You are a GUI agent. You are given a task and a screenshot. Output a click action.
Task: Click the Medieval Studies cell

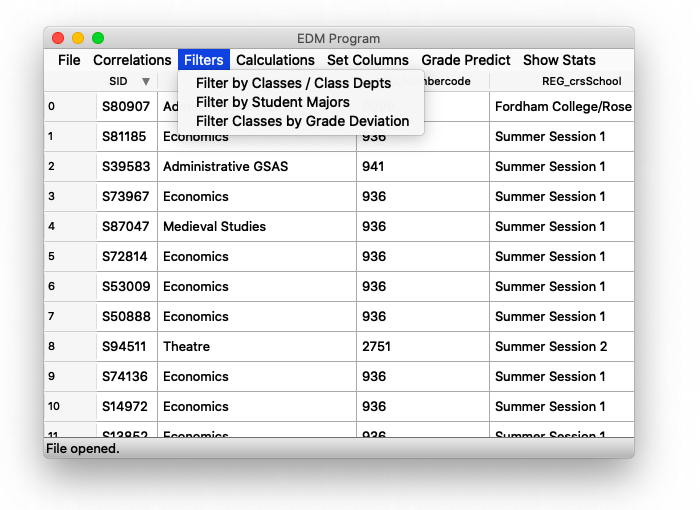point(214,227)
